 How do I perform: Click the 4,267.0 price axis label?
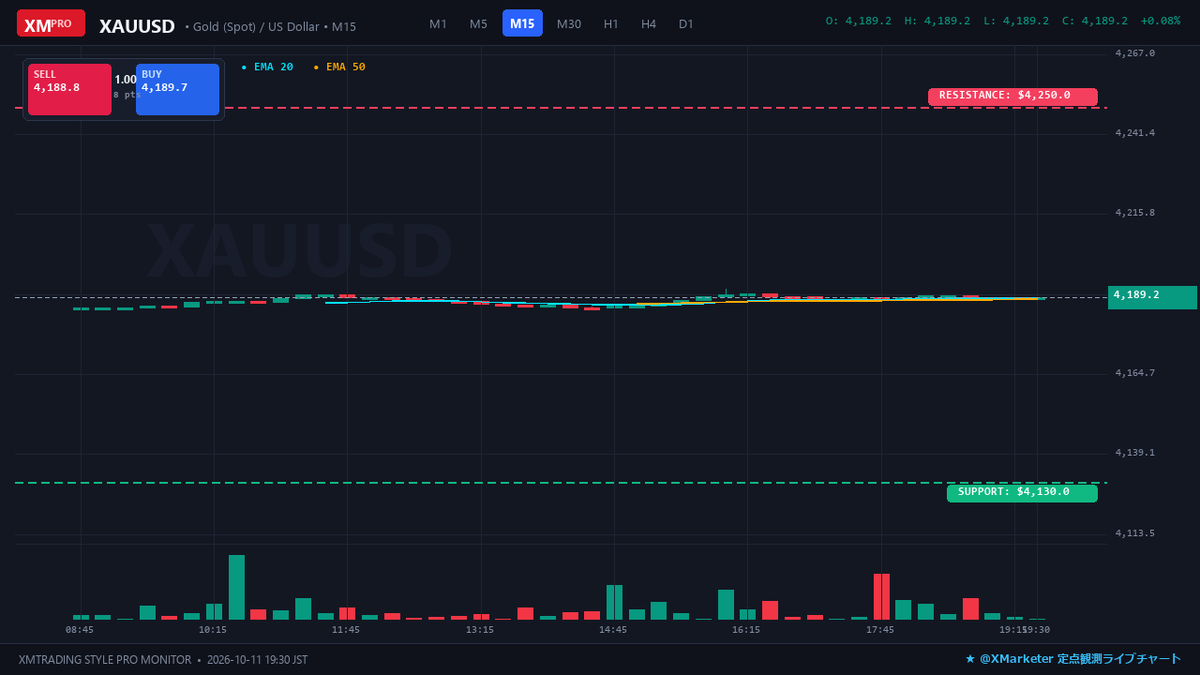point(1135,53)
